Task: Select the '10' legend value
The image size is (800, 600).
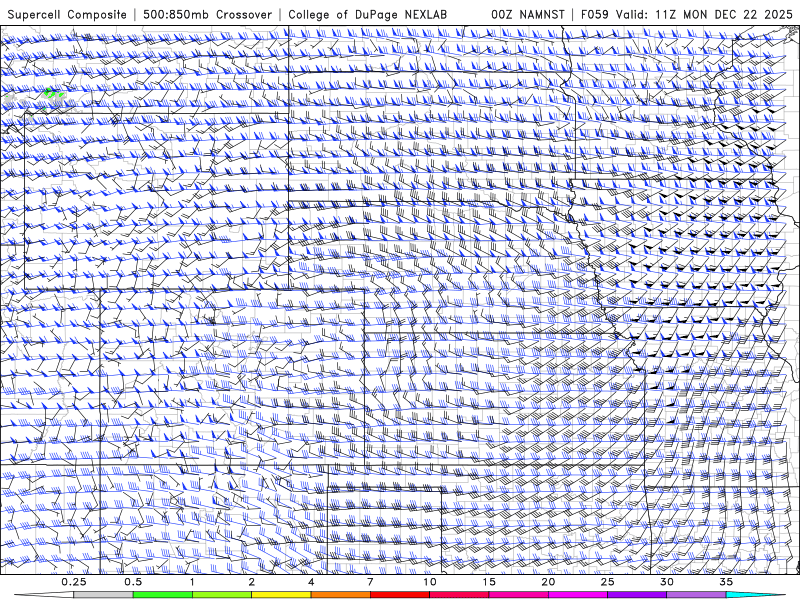Action: [430, 582]
